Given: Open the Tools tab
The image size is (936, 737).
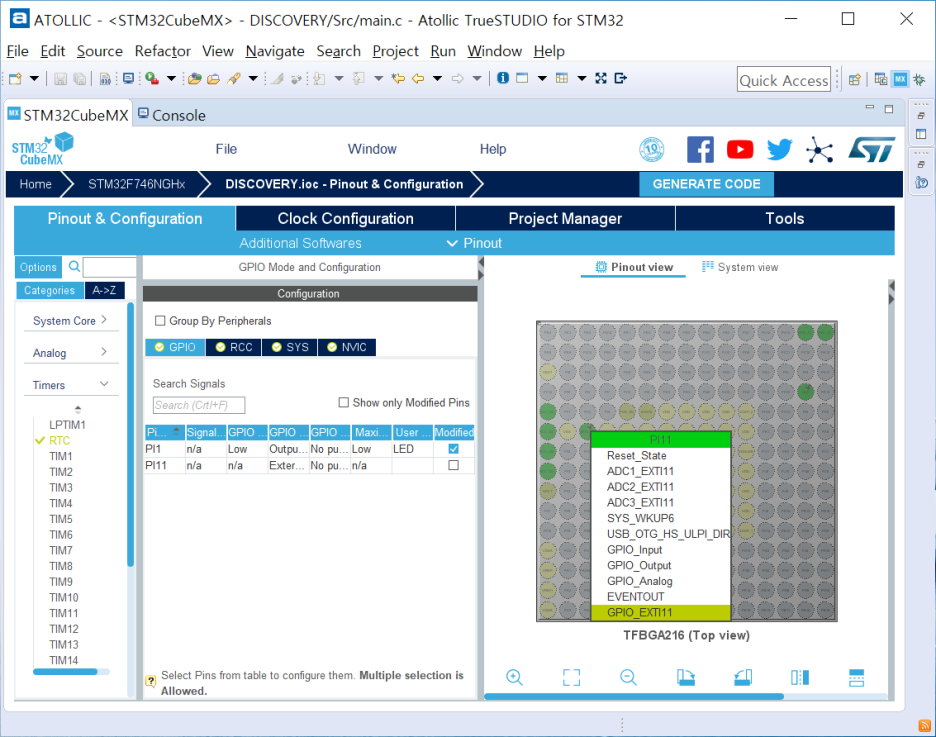Looking at the screenshot, I should [x=785, y=219].
